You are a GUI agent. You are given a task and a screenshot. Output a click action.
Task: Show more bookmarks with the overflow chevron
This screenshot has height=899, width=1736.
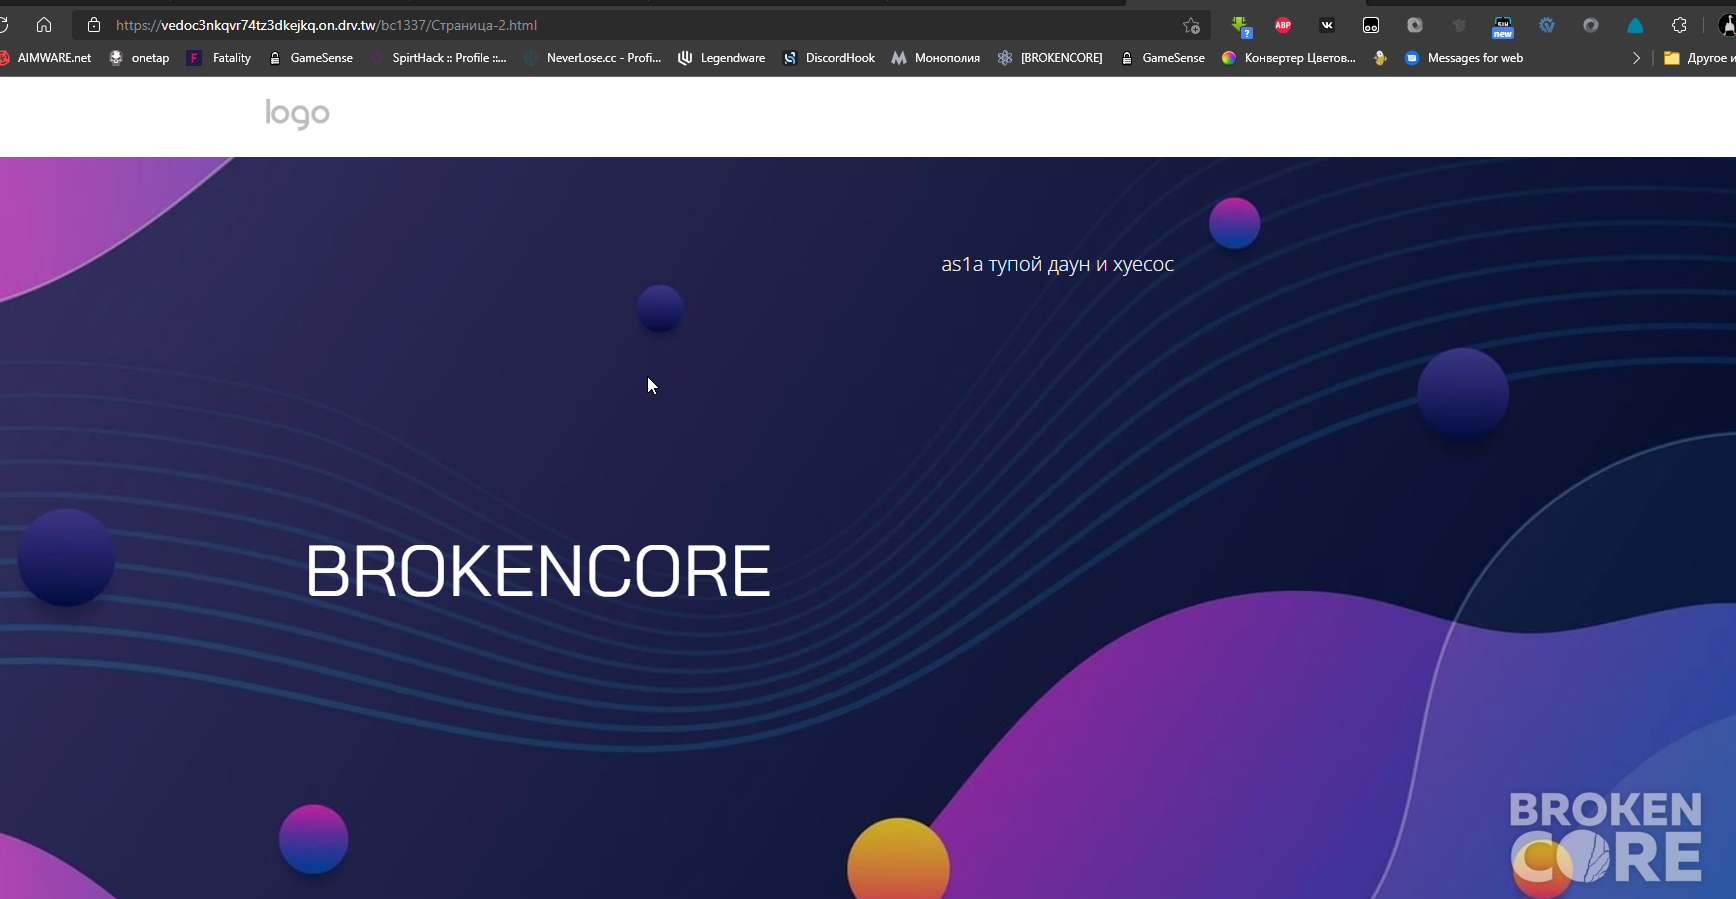click(1636, 58)
